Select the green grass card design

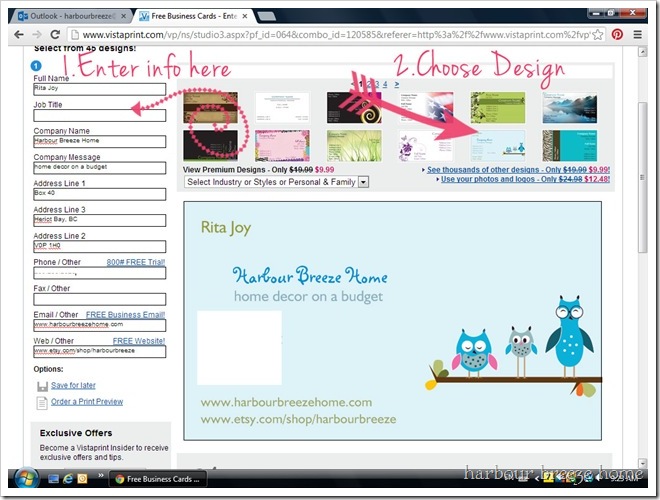click(x=354, y=146)
